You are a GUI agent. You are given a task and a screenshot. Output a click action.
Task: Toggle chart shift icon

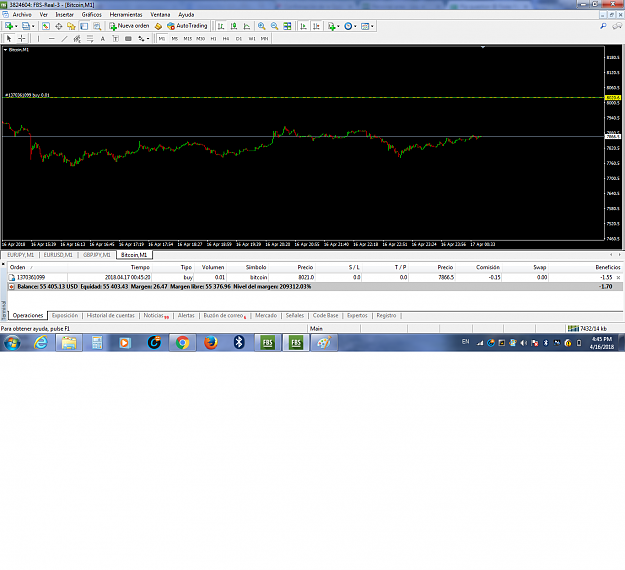(316, 26)
